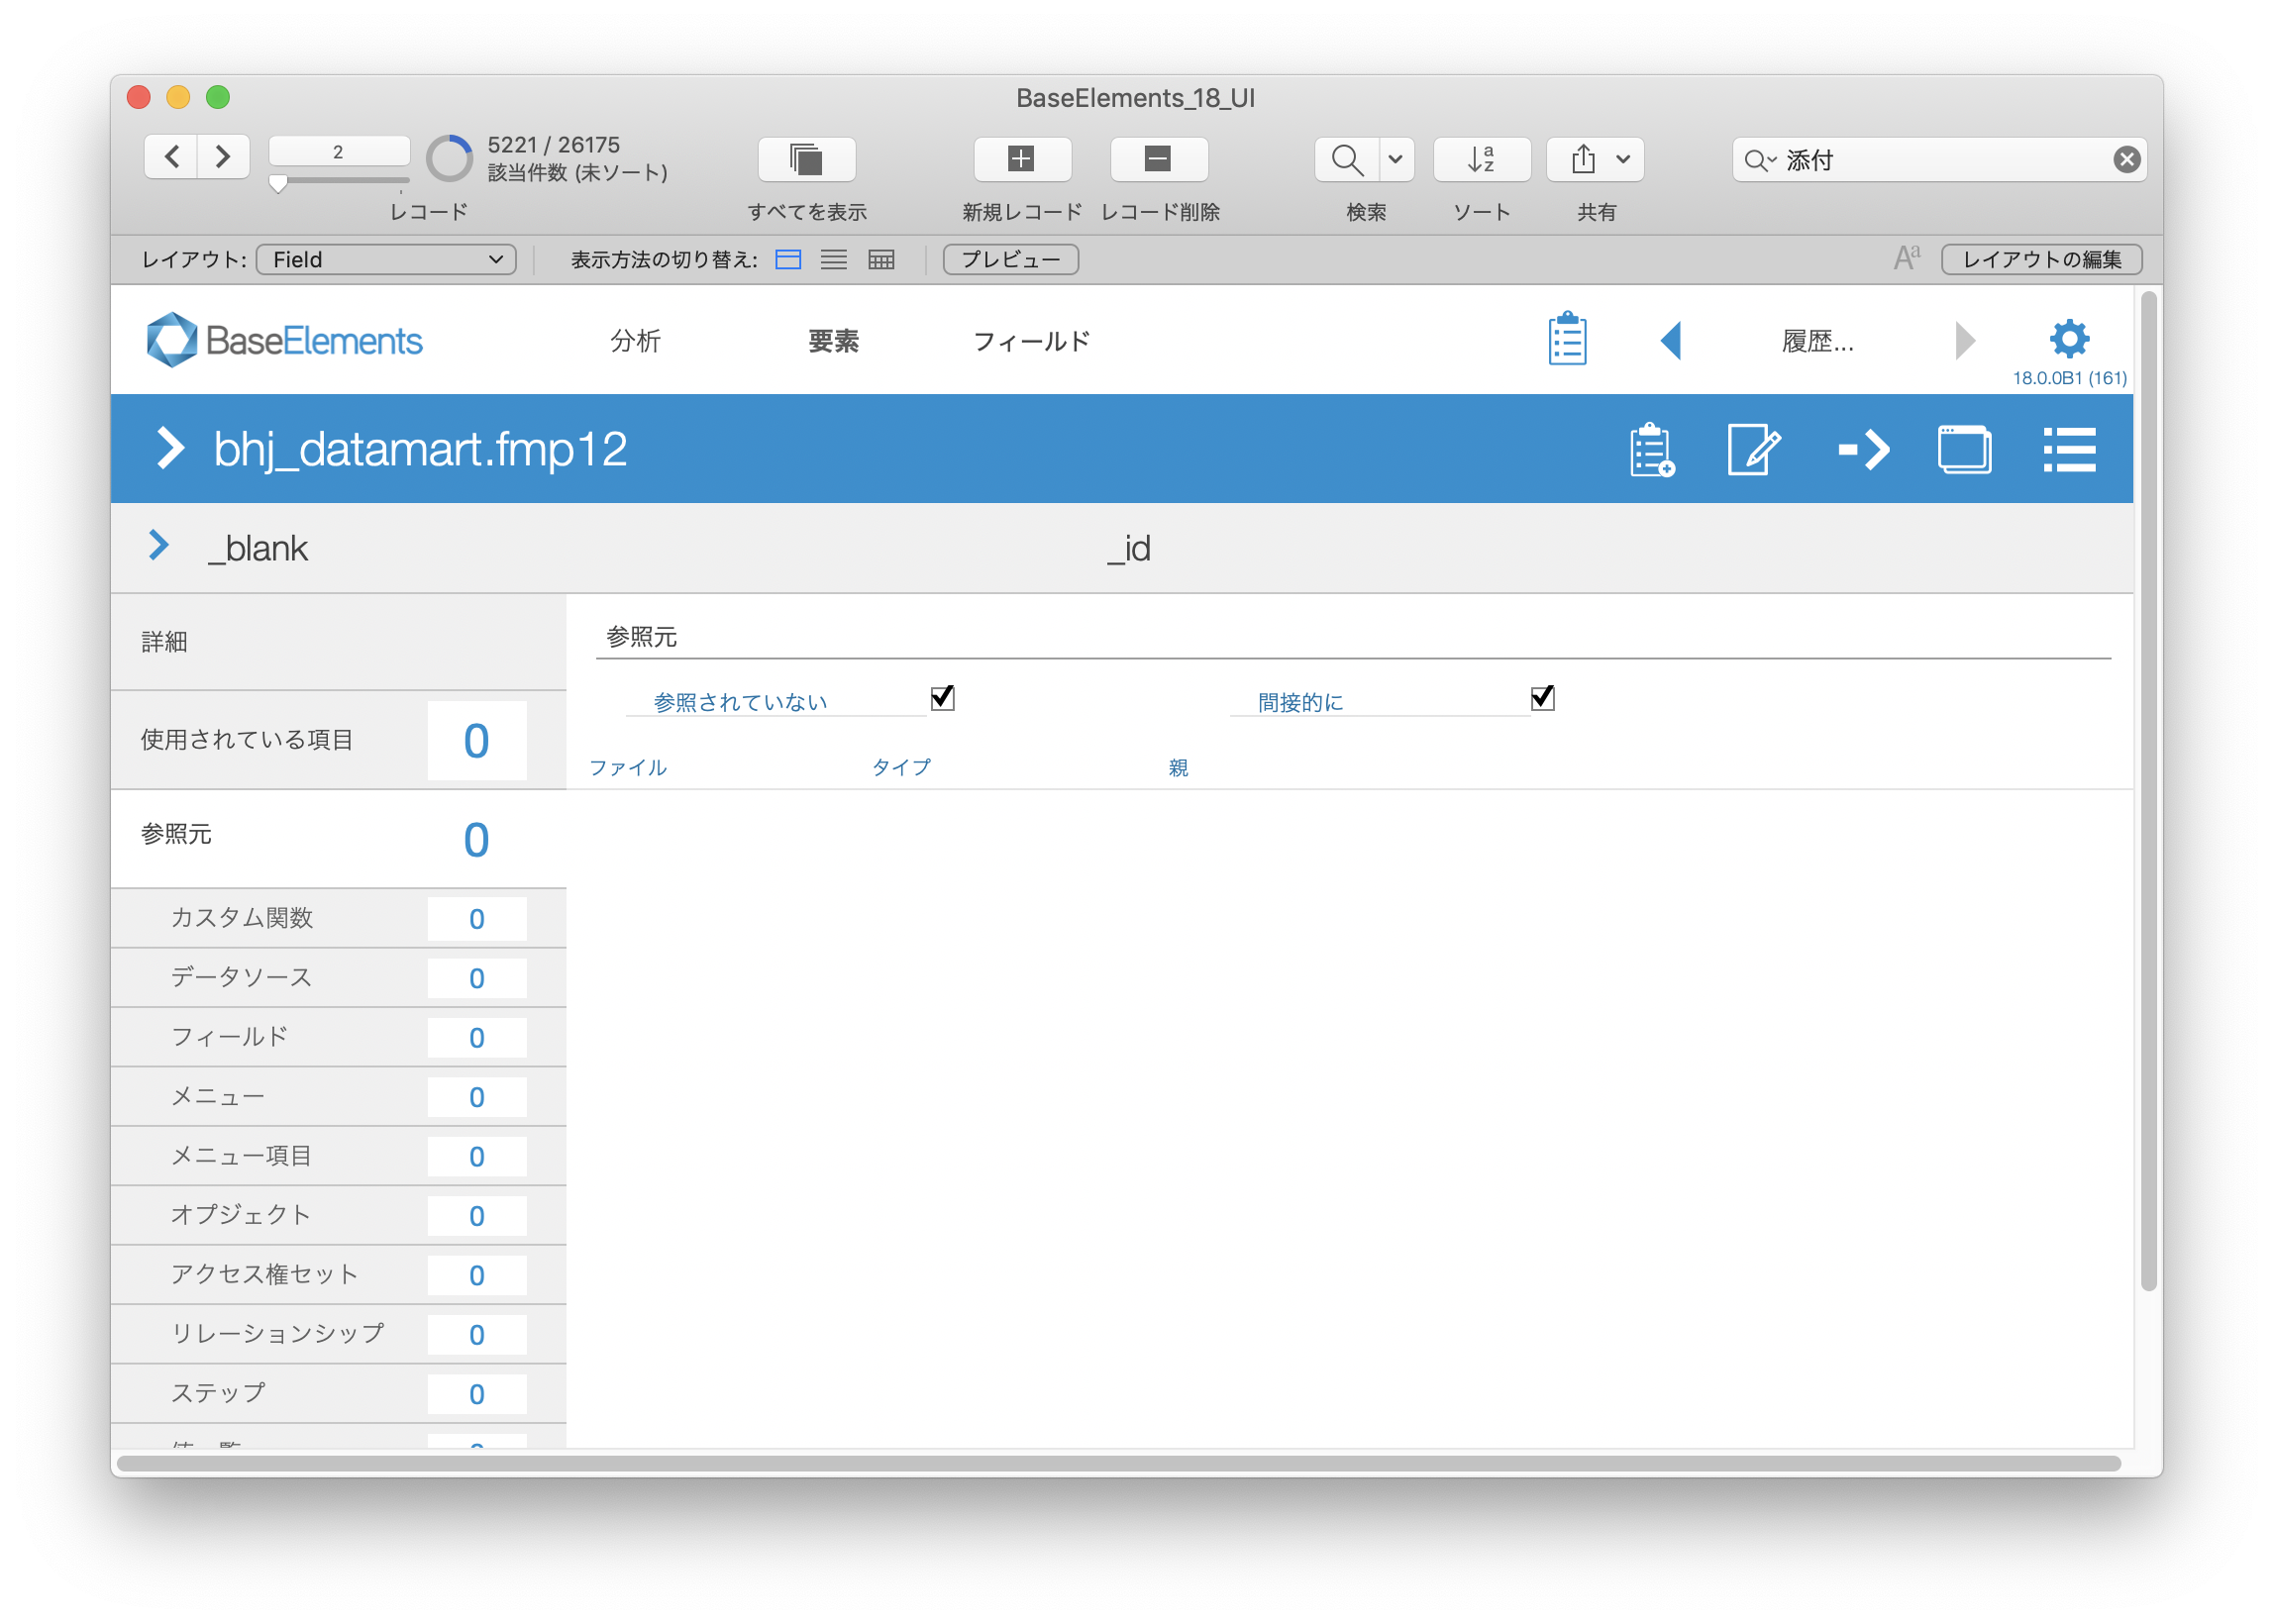Switch to list view display mode
Image resolution: width=2274 pixels, height=1624 pixels.
833,260
